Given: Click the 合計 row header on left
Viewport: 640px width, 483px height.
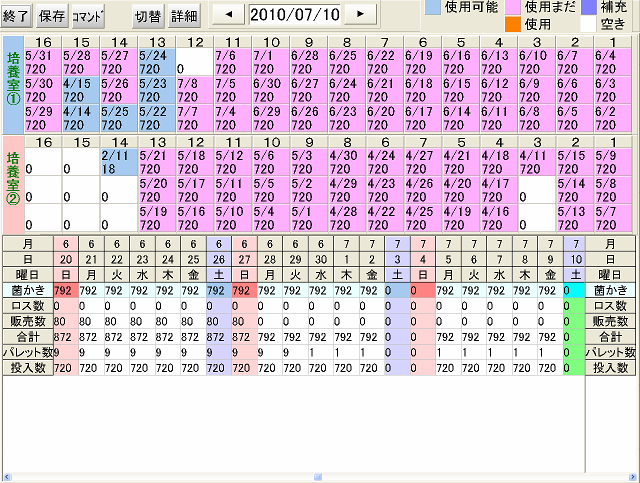Looking at the screenshot, I should pyautogui.click(x=28, y=337).
